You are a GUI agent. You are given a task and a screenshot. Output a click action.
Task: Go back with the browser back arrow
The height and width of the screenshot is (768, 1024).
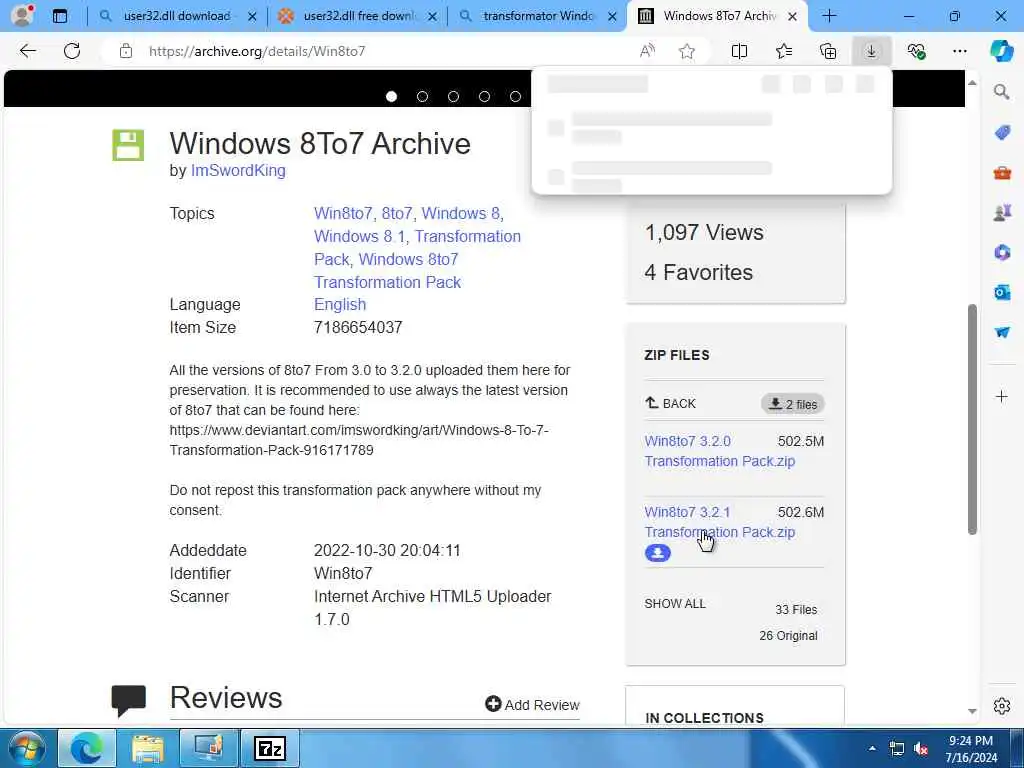[27, 51]
